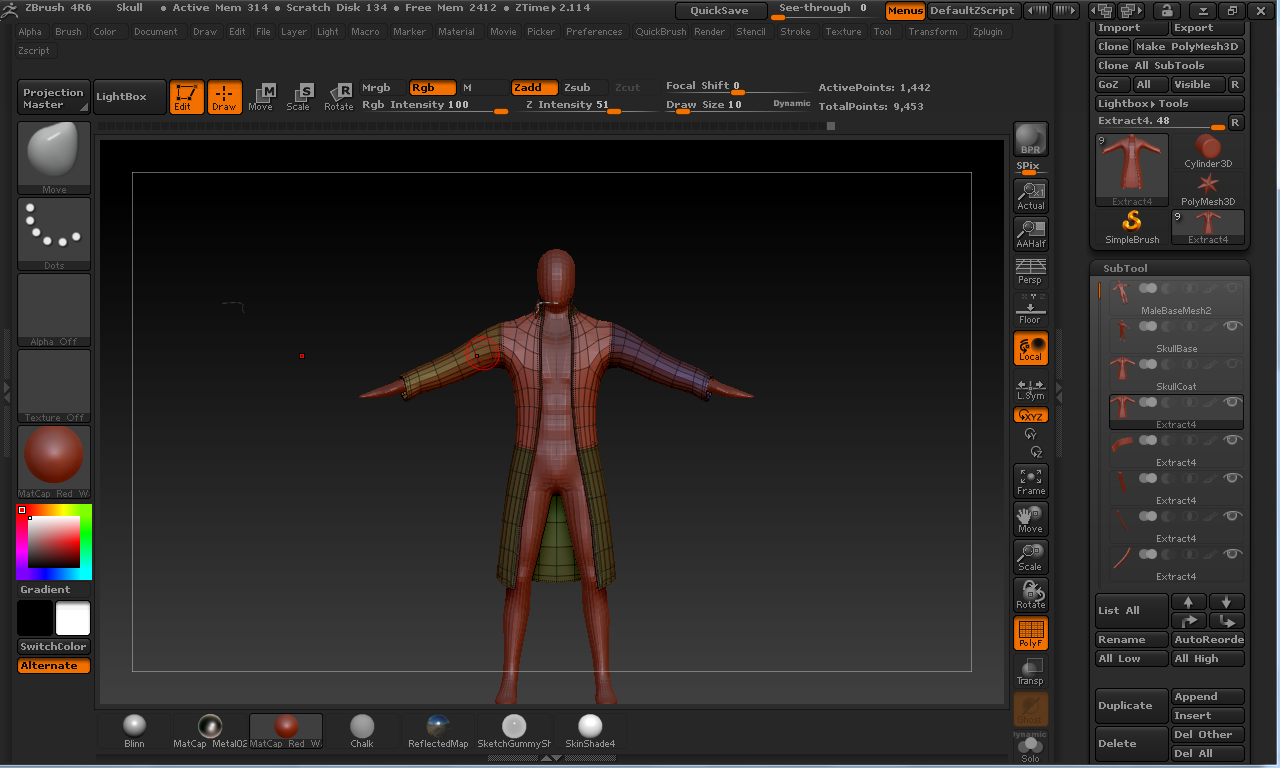Toggle PolyF polyframe display

pos(1030,633)
